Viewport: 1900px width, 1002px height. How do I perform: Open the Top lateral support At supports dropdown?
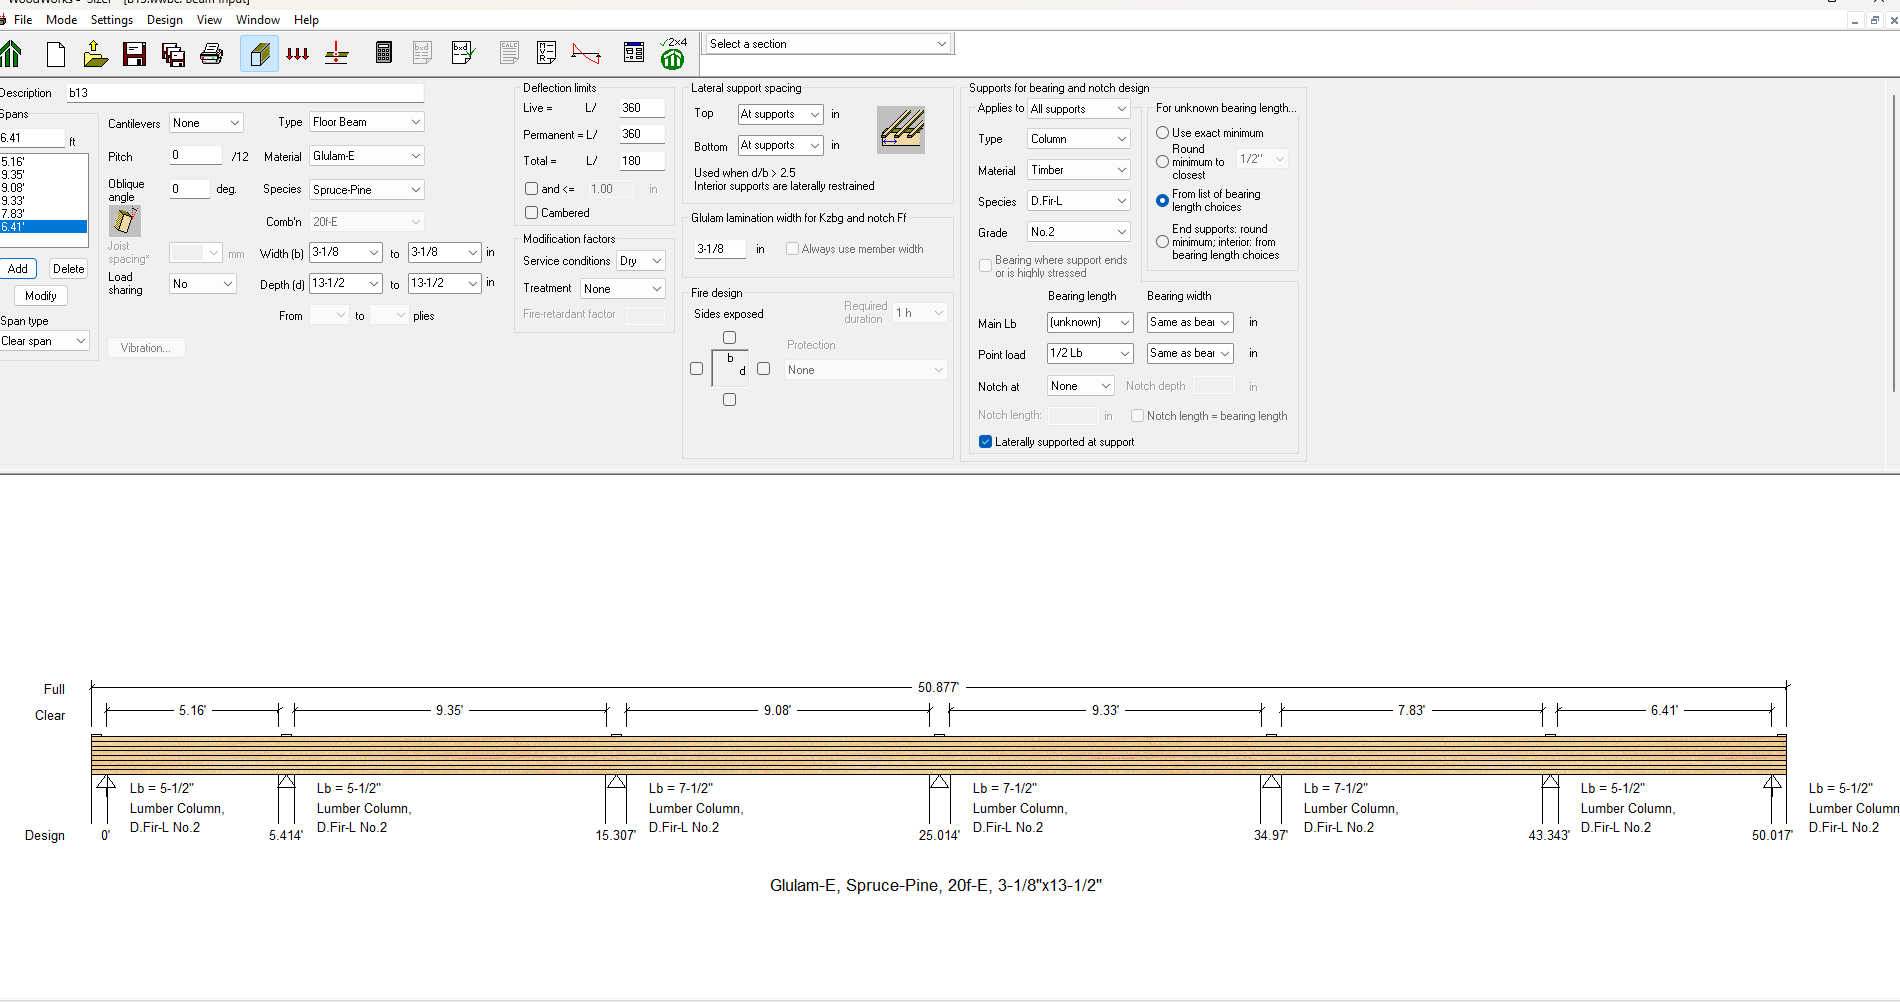[780, 115]
